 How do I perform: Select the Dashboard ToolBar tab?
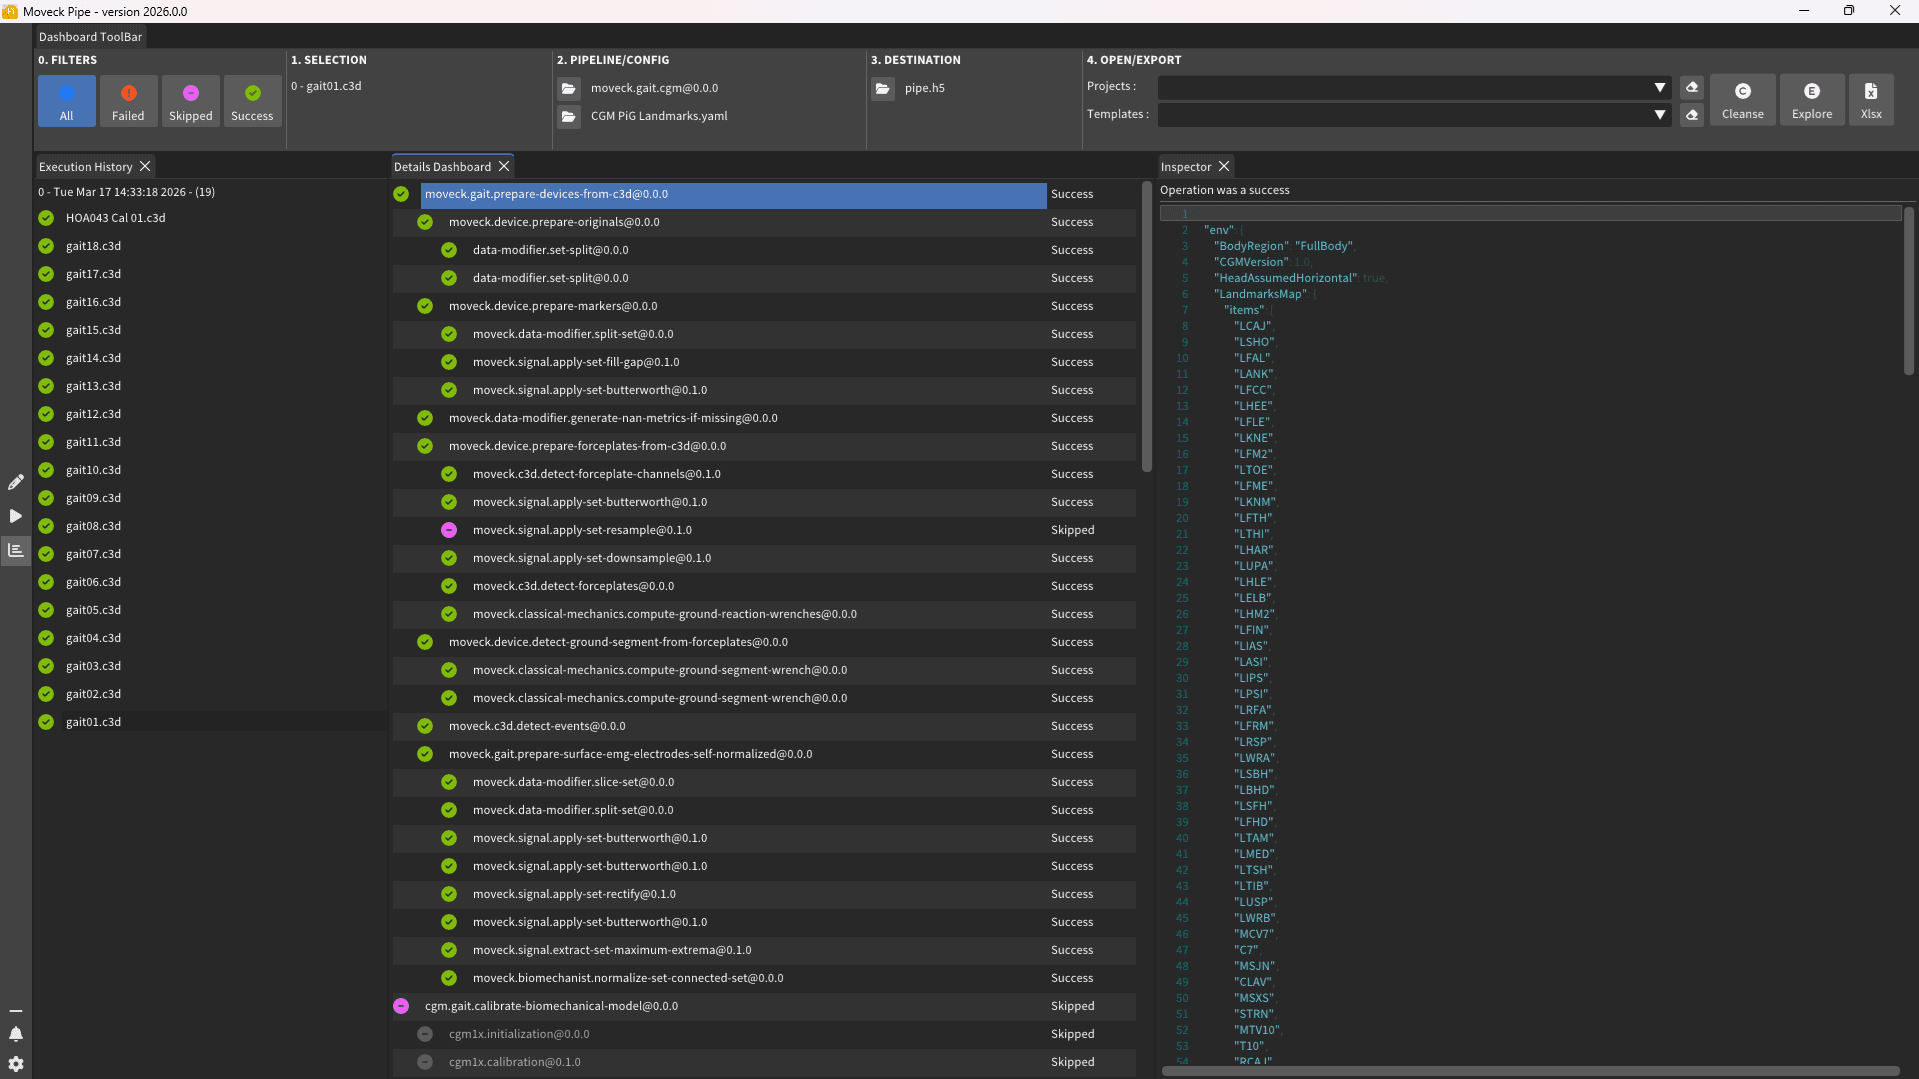point(90,37)
